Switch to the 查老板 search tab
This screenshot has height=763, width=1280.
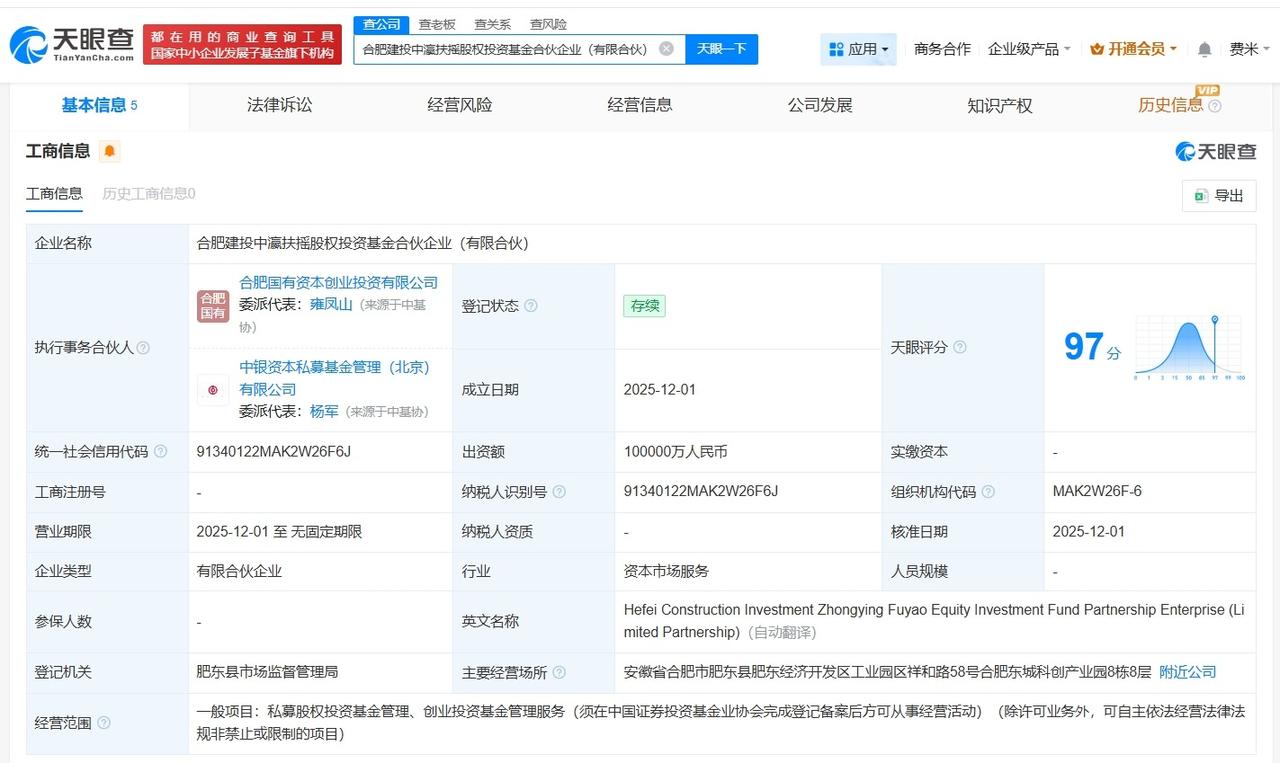click(437, 24)
